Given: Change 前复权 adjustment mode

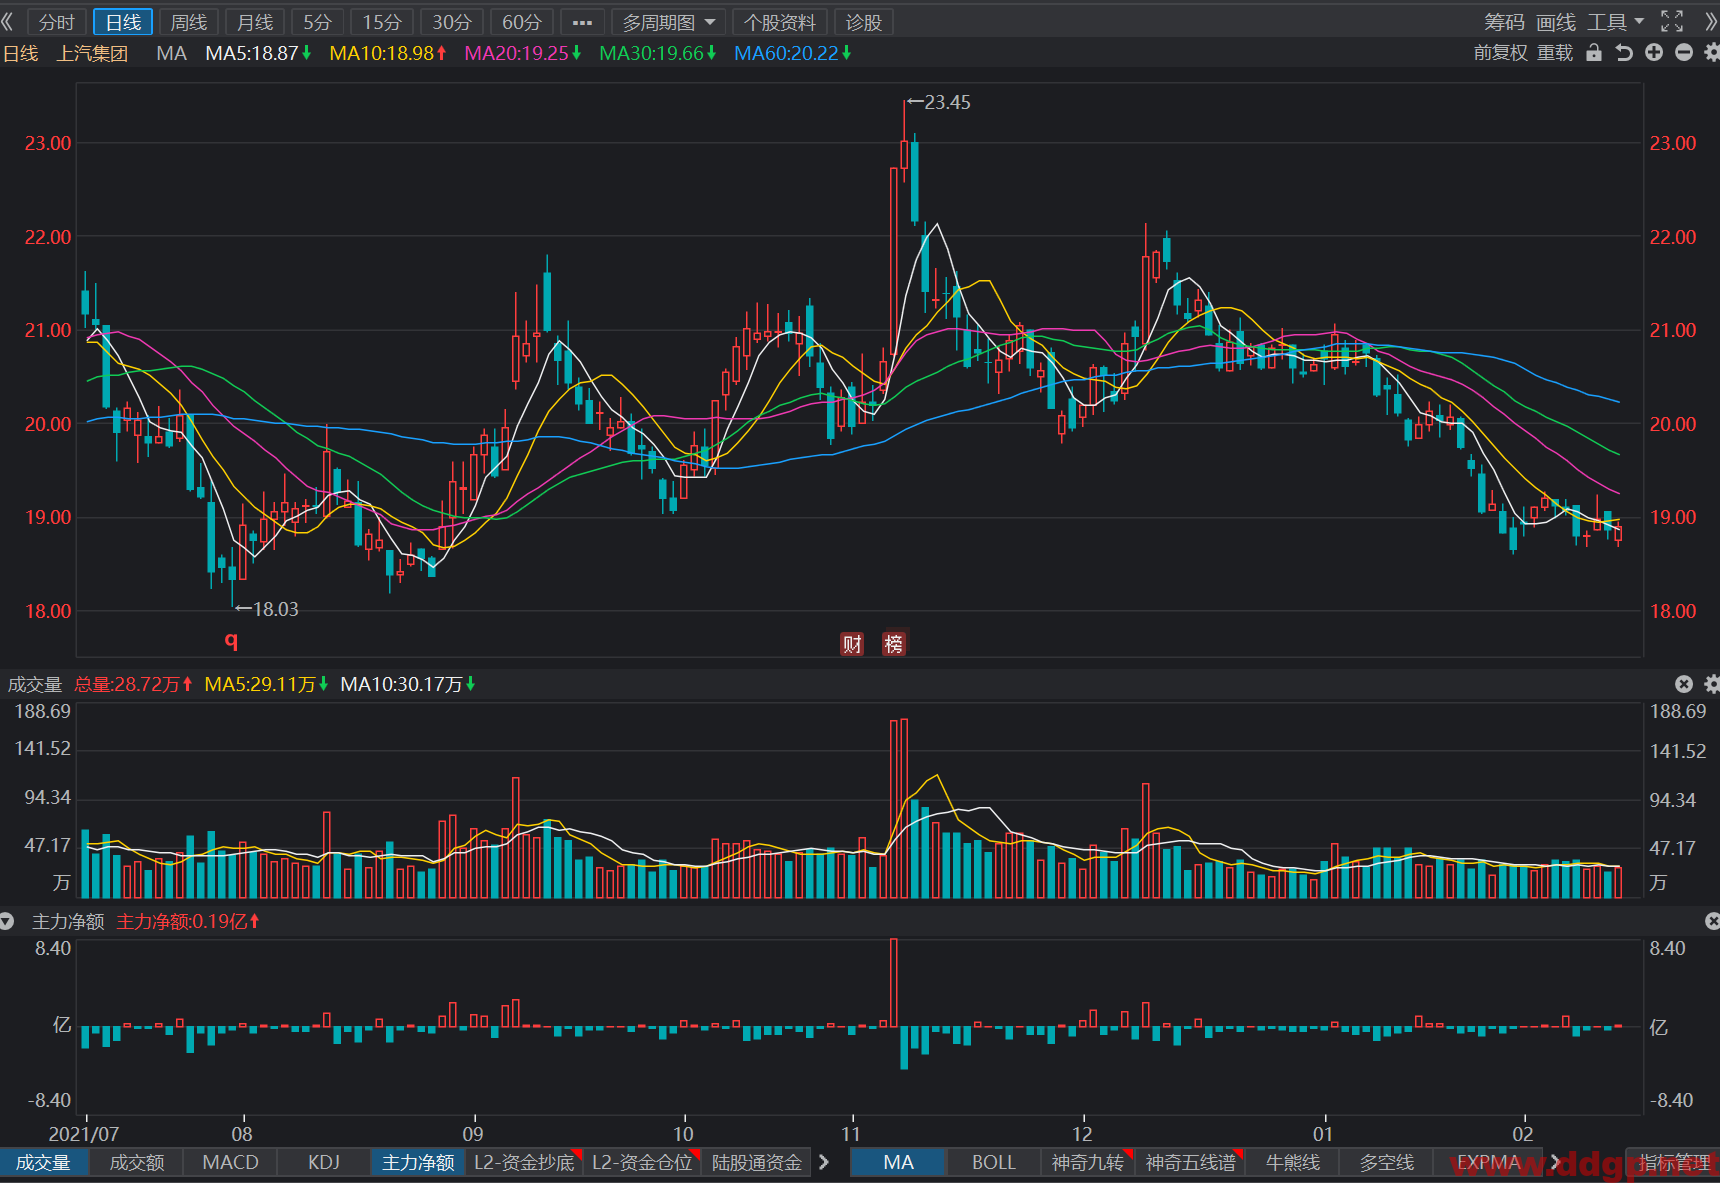Looking at the screenshot, I should click(x=1501, y=53).
